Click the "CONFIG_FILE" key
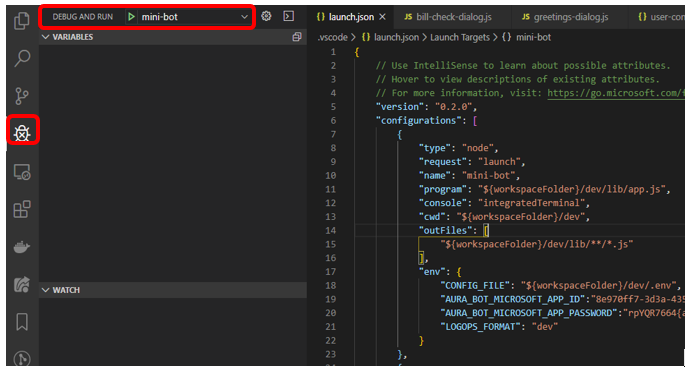Screen dimensions: 690x371 point(475,285)
